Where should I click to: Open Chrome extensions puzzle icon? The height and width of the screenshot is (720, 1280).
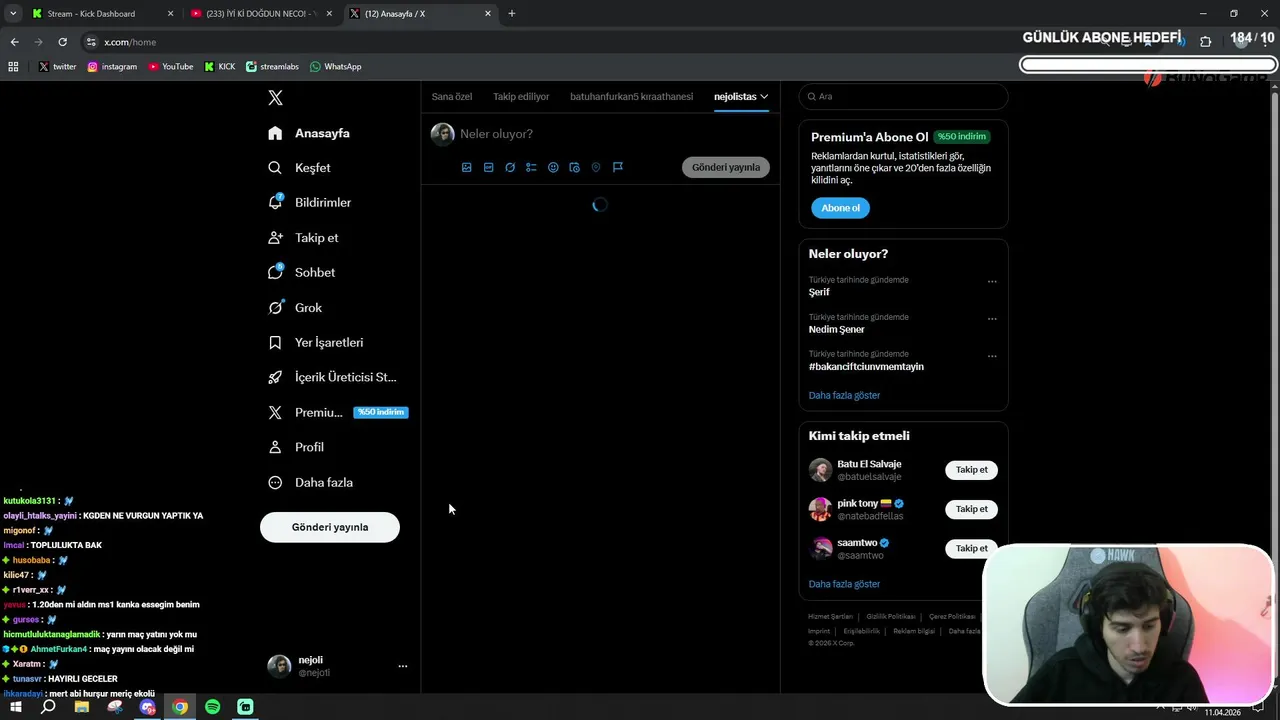pos(1205,41)
